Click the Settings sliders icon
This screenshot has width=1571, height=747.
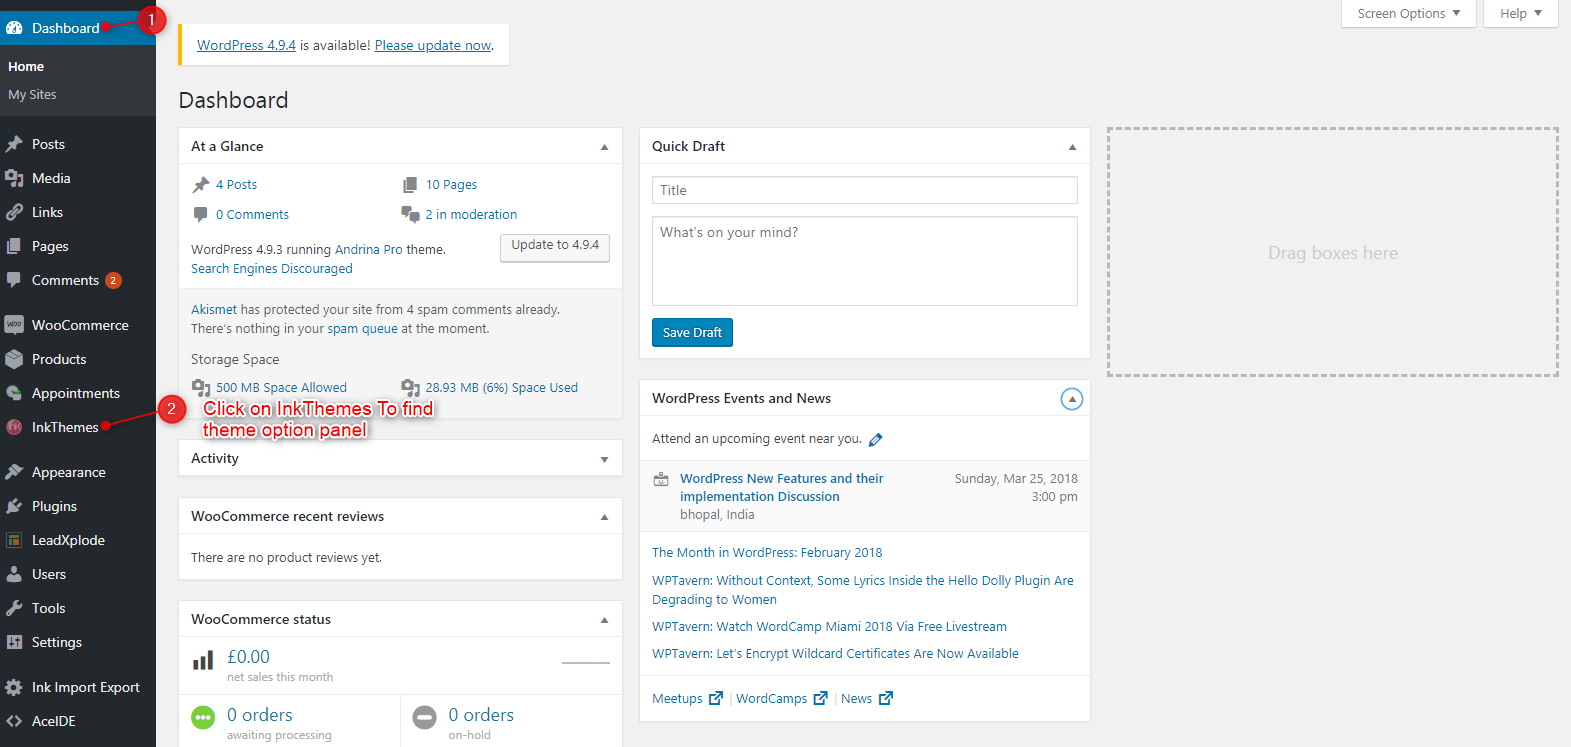[x=14, y=642]
